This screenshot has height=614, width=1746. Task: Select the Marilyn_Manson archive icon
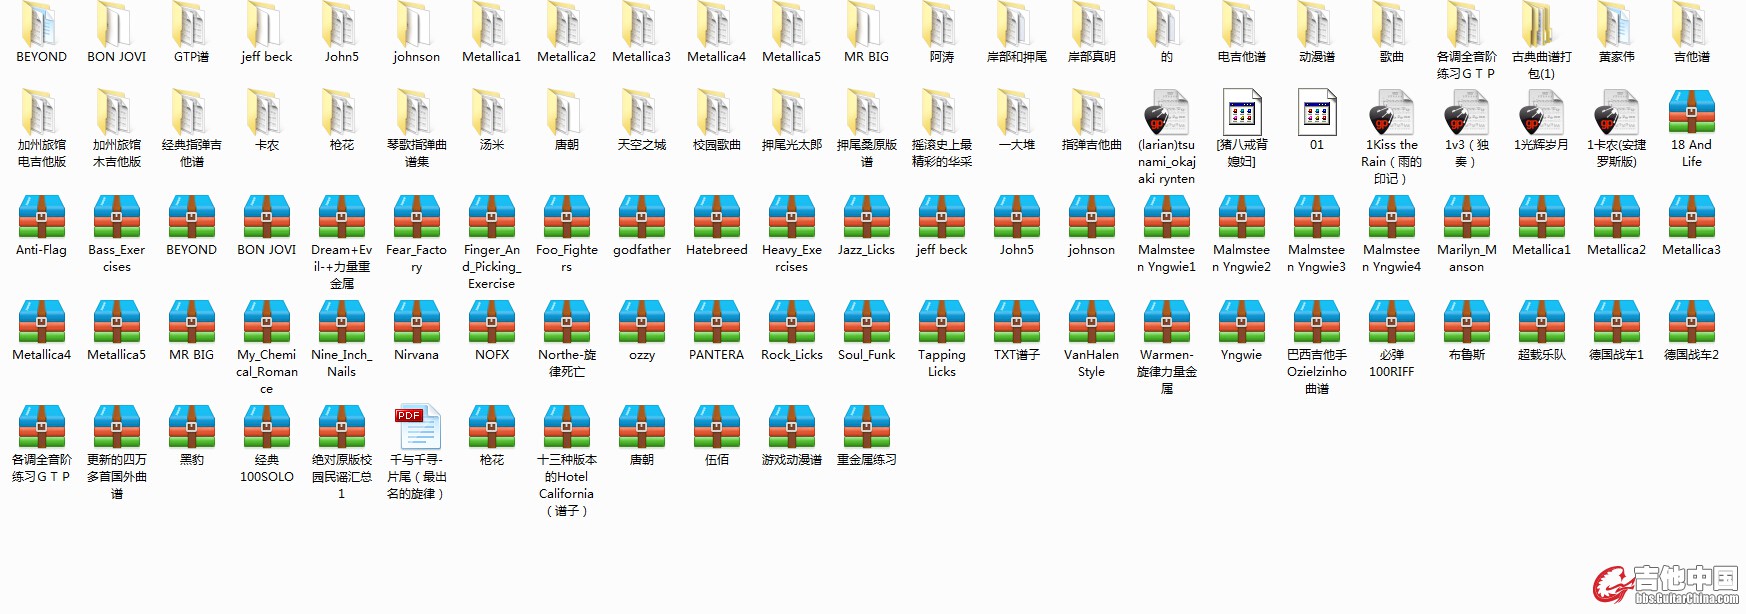[1467, 217]
